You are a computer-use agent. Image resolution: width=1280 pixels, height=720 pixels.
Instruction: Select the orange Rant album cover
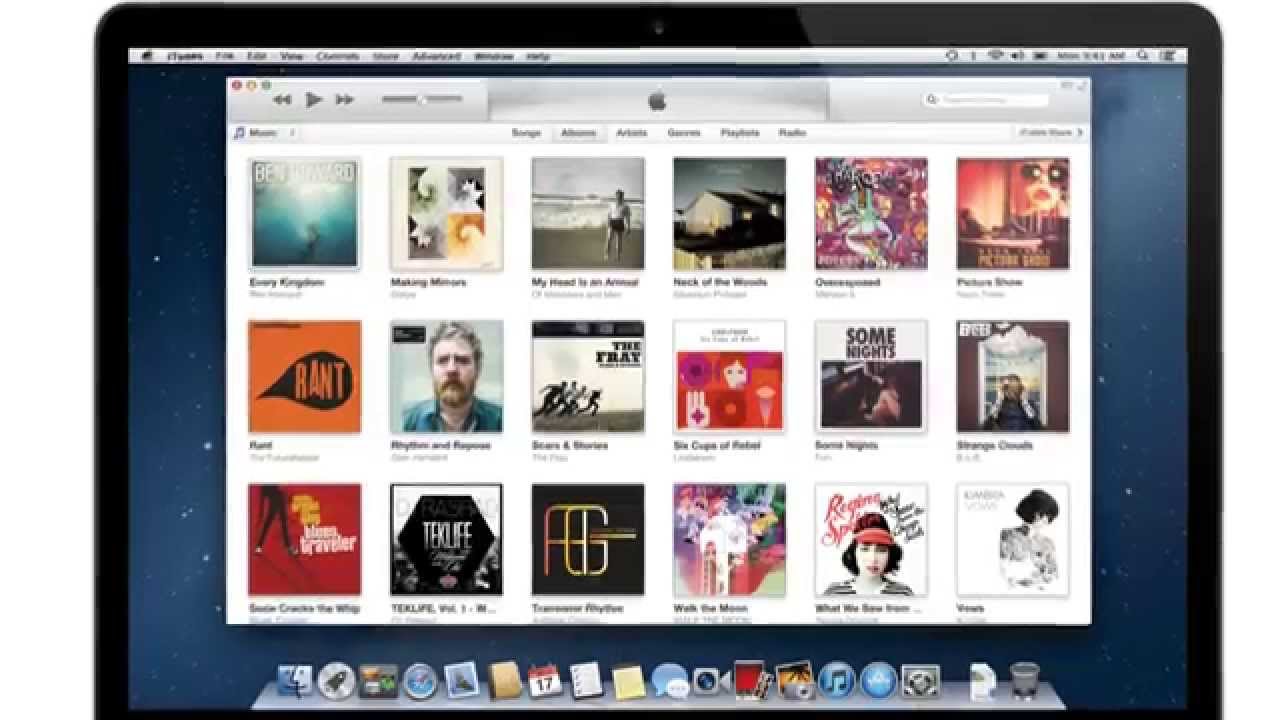305,376
